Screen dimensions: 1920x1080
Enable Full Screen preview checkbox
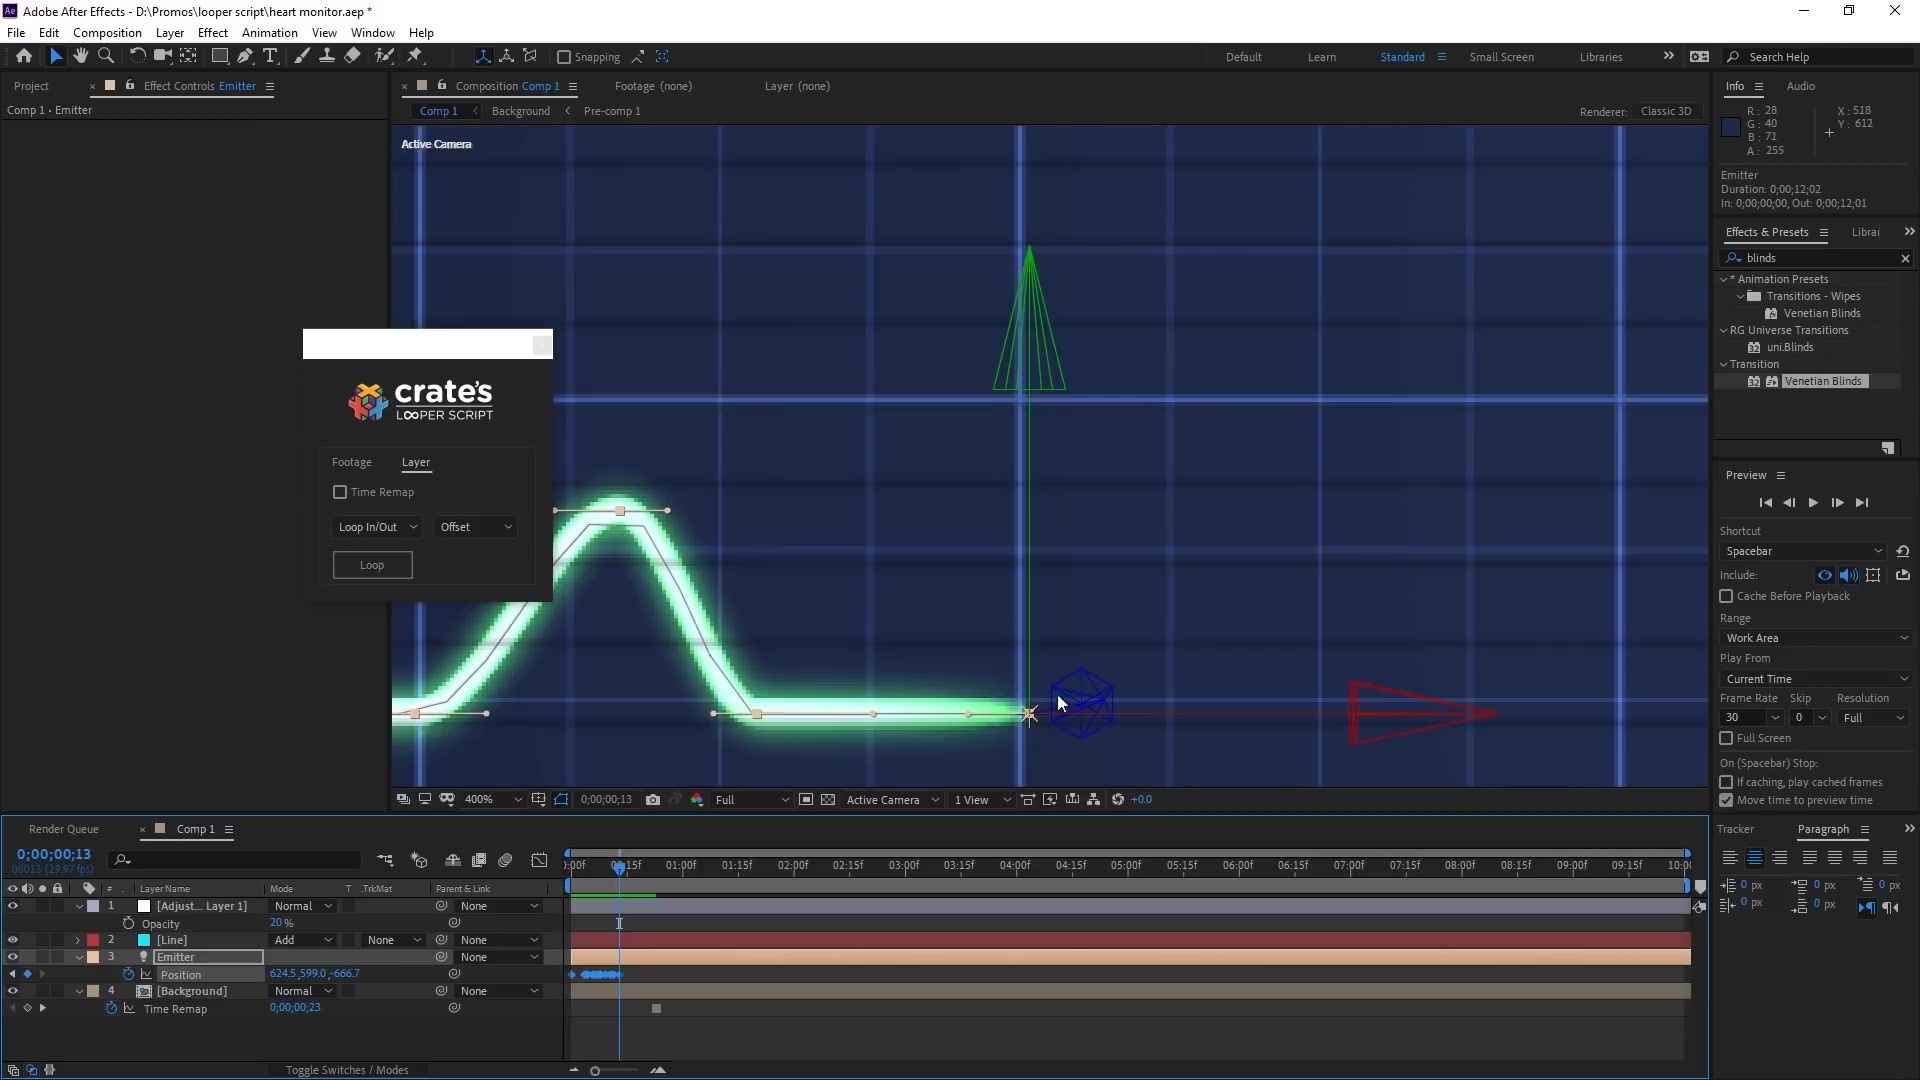[1726, 739]
